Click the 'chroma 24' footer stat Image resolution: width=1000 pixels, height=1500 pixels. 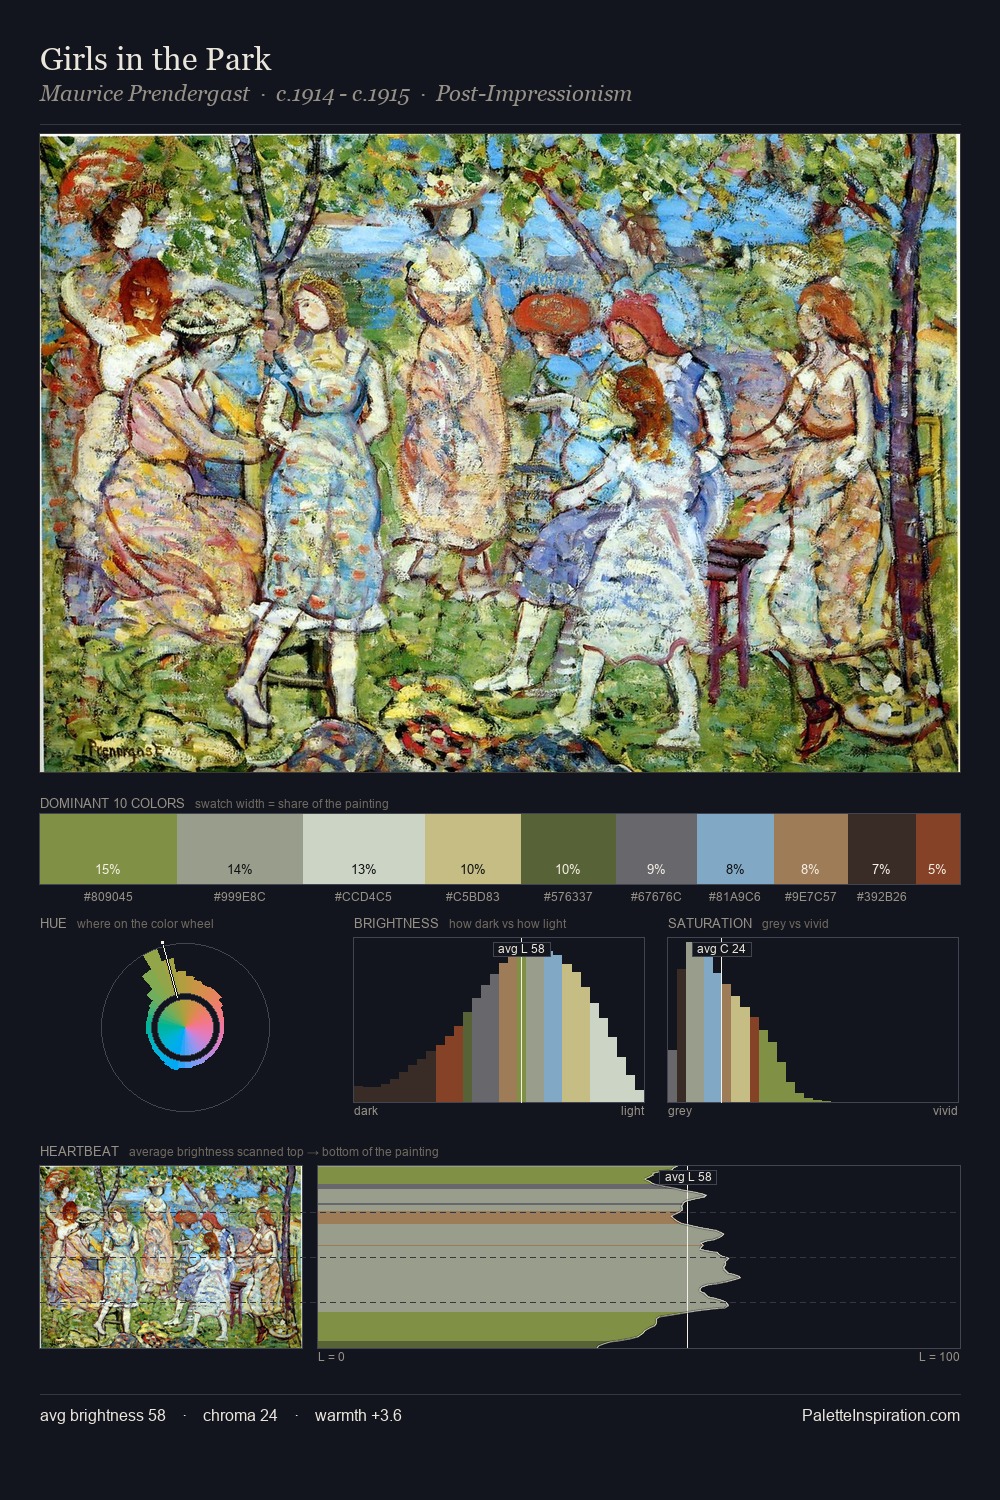coord(240,1415)
